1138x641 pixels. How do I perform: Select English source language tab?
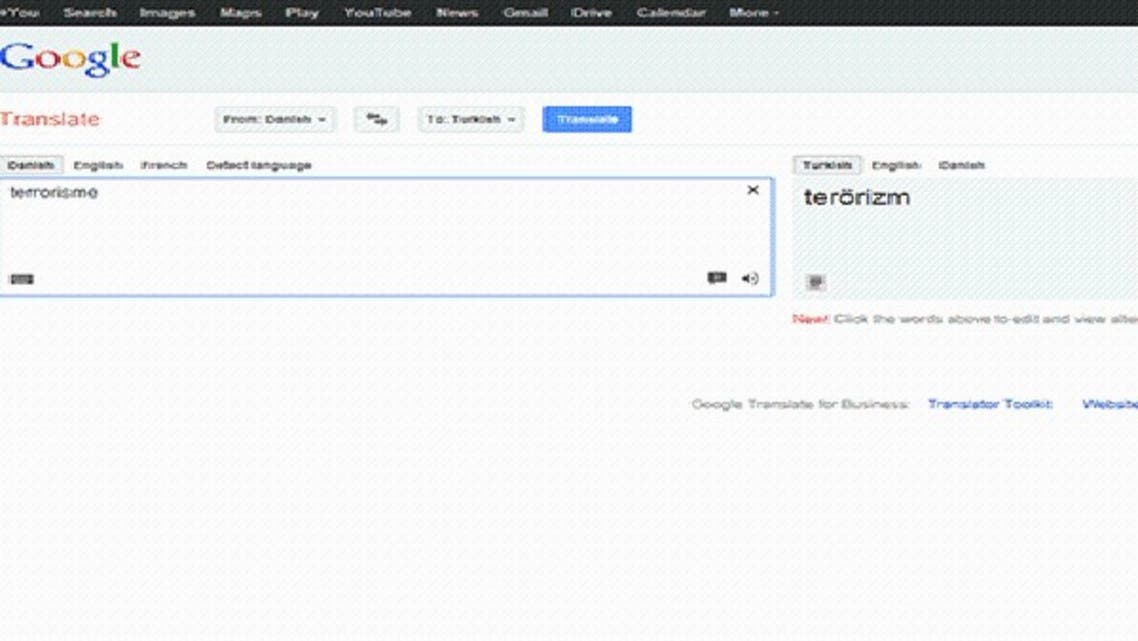point(98,166)
